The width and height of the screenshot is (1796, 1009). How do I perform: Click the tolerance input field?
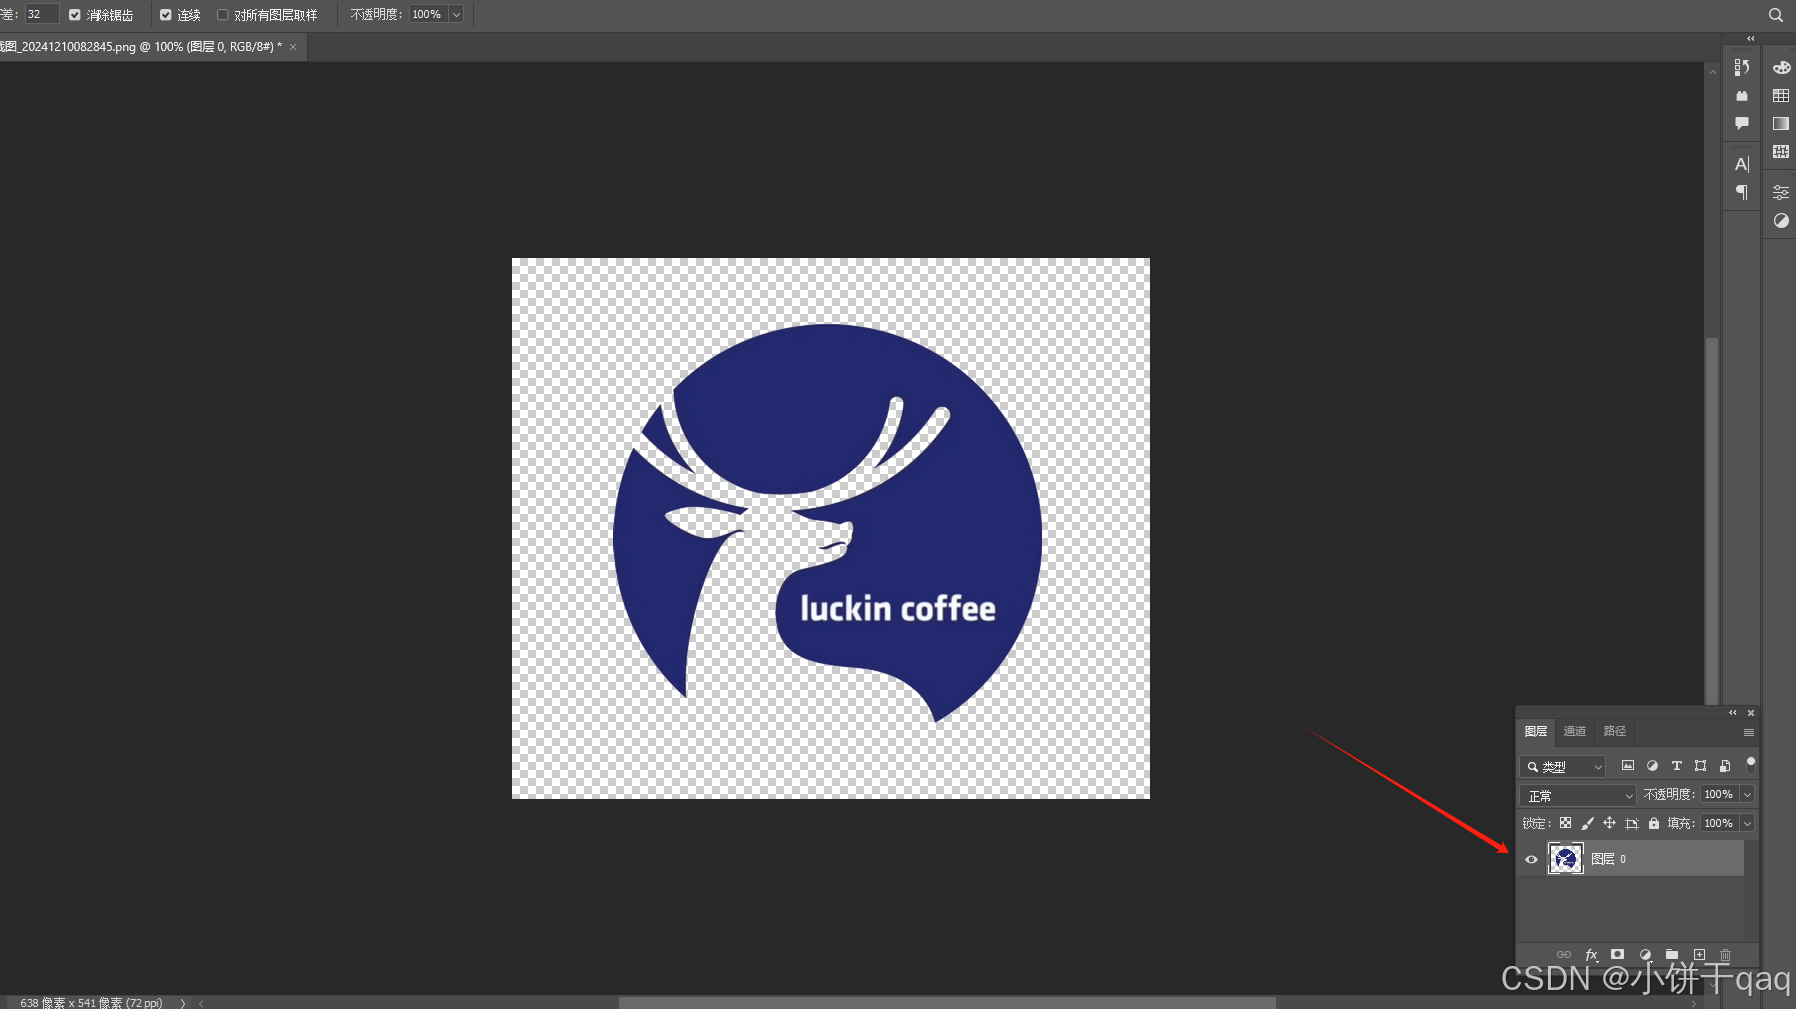42,14
